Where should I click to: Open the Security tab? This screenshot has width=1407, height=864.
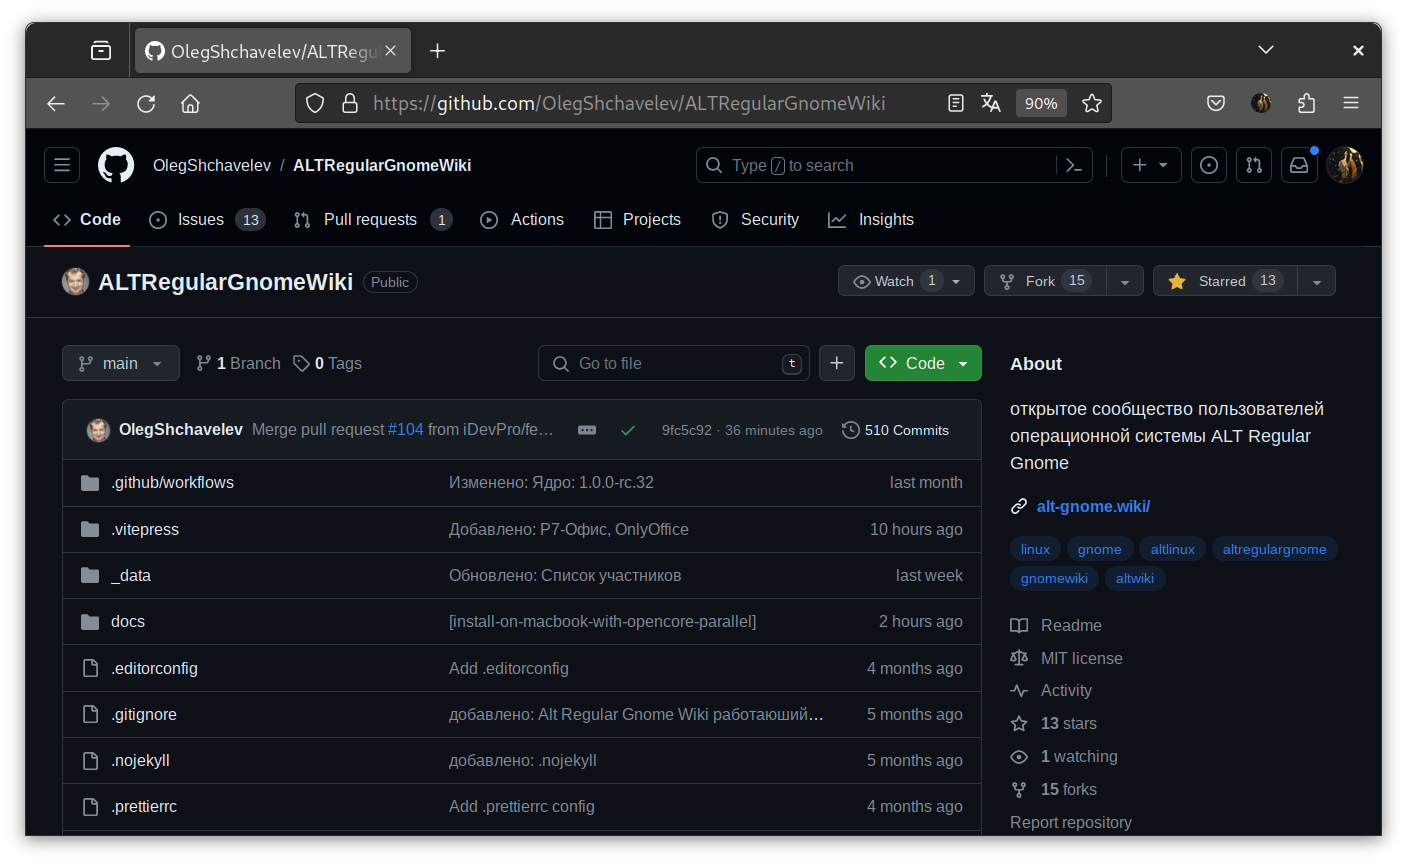[x=755, y=219]
